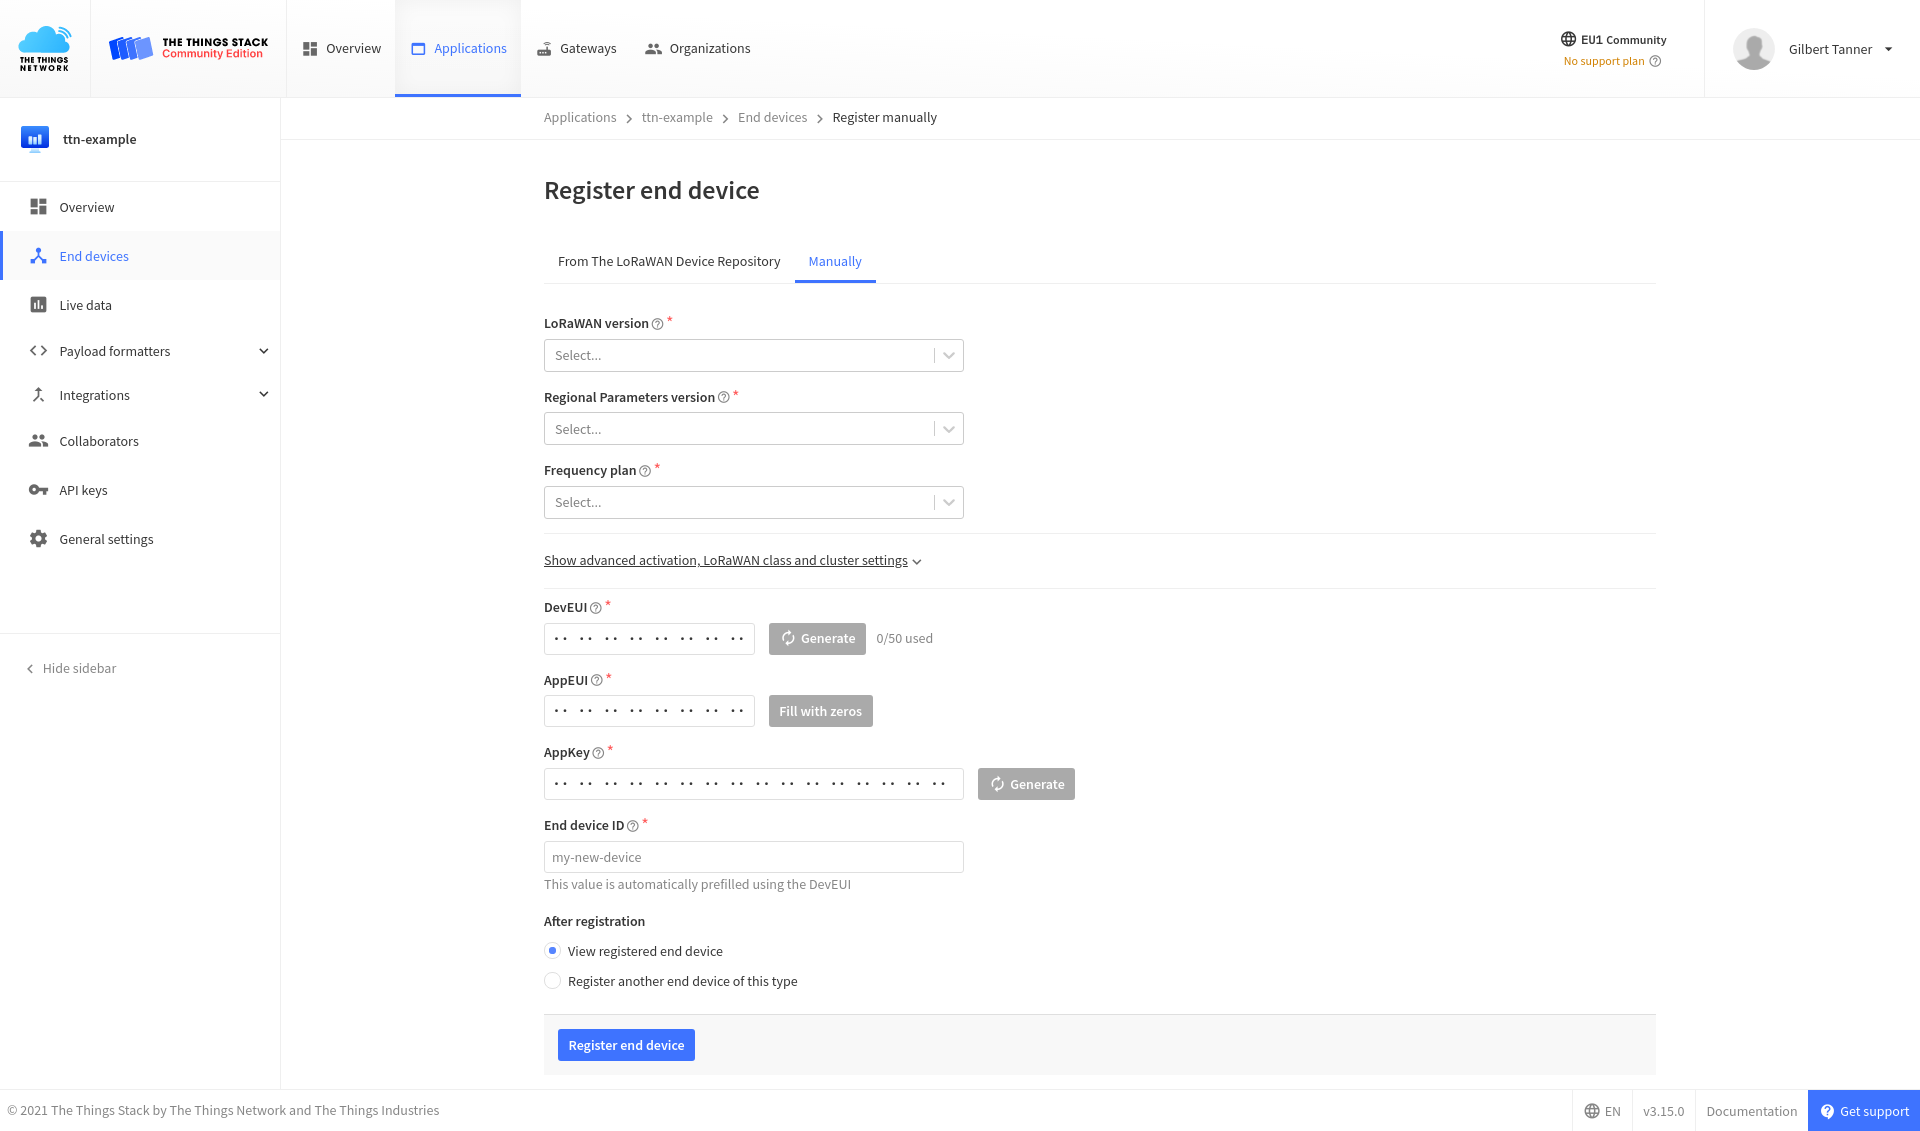Switch to the Manually registration tab

[835, 260]
